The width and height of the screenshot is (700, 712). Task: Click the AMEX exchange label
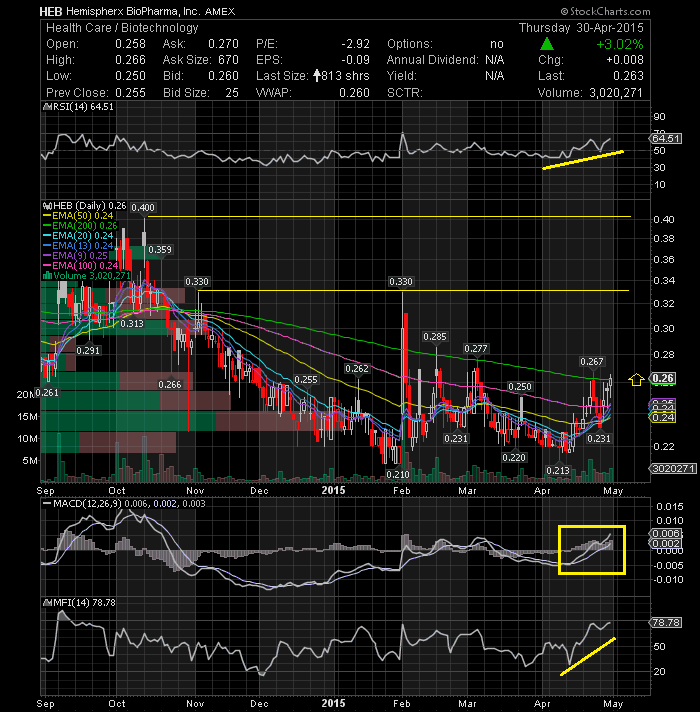pos(220,12)
